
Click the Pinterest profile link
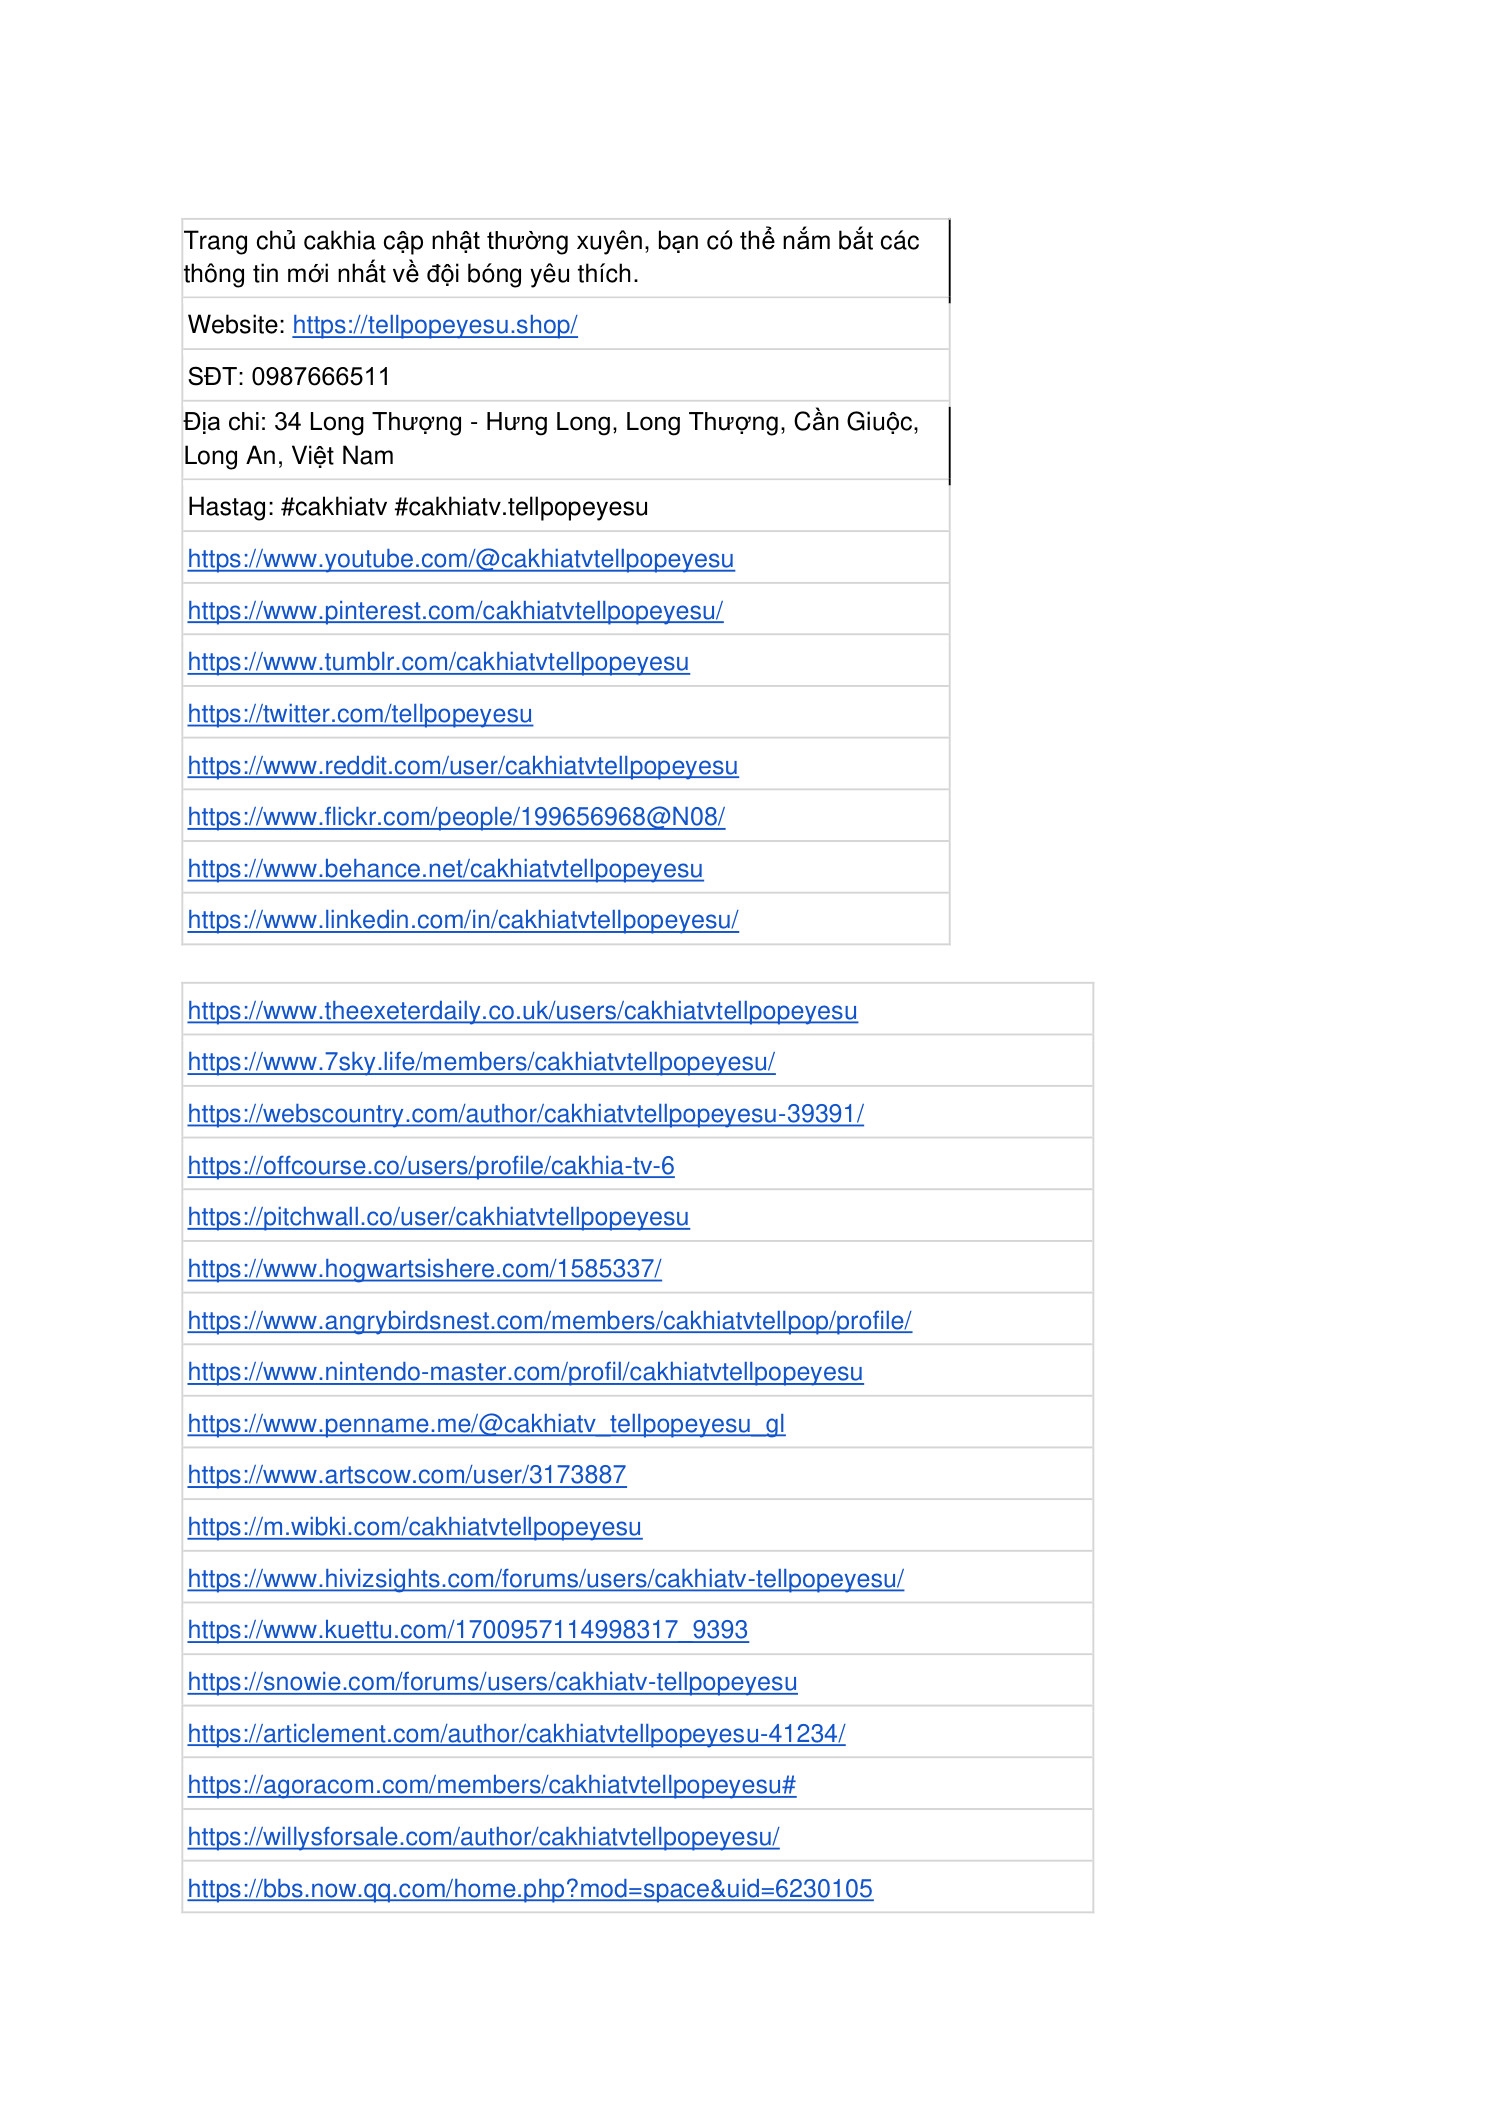coord(455,611)
